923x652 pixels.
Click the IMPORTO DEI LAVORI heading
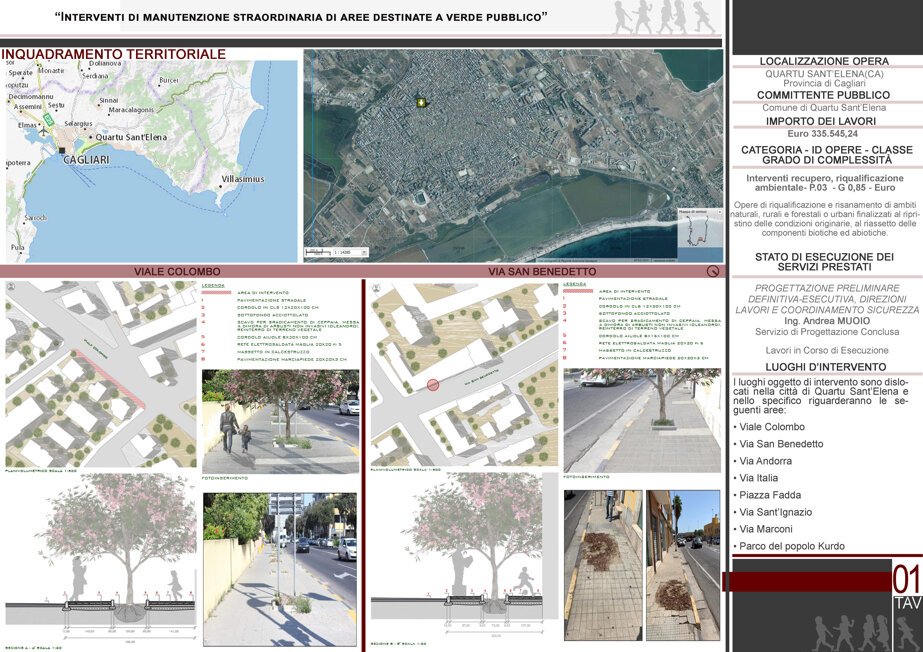click(x=821, y=121)
